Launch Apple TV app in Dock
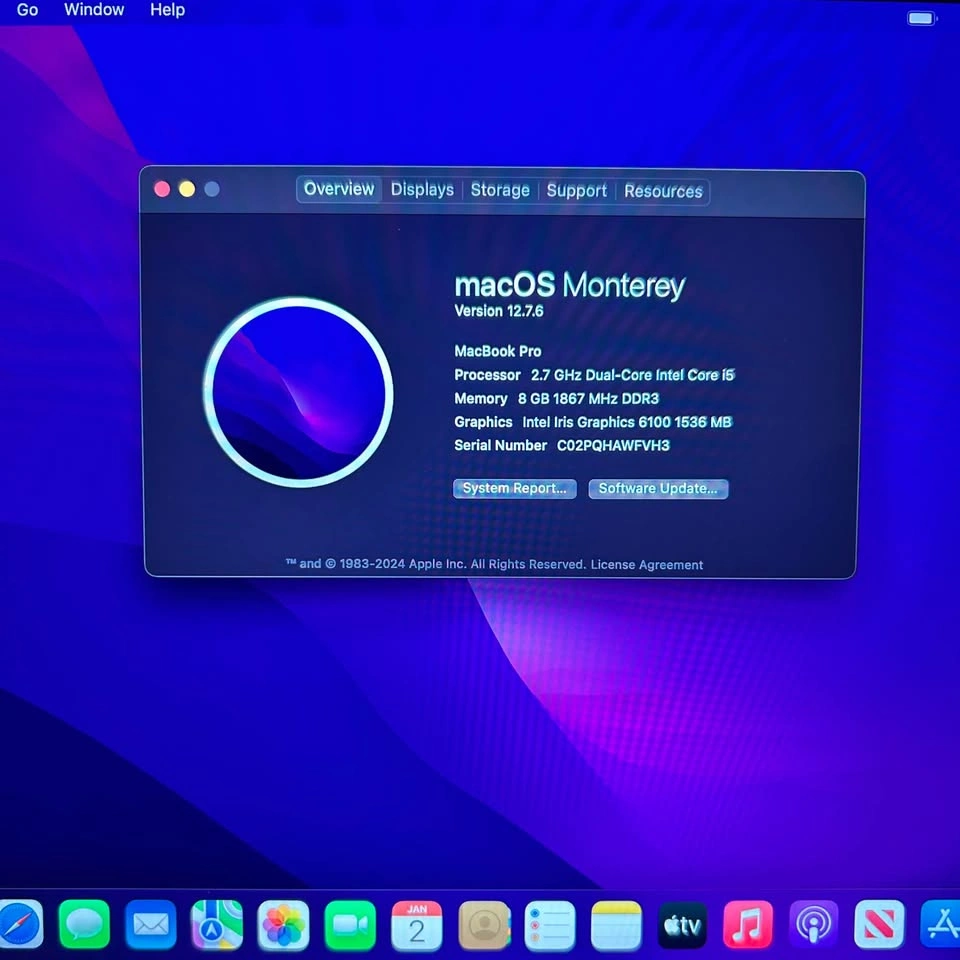The width and height of the screenshot is (960, 960). (x=682, y=924)
